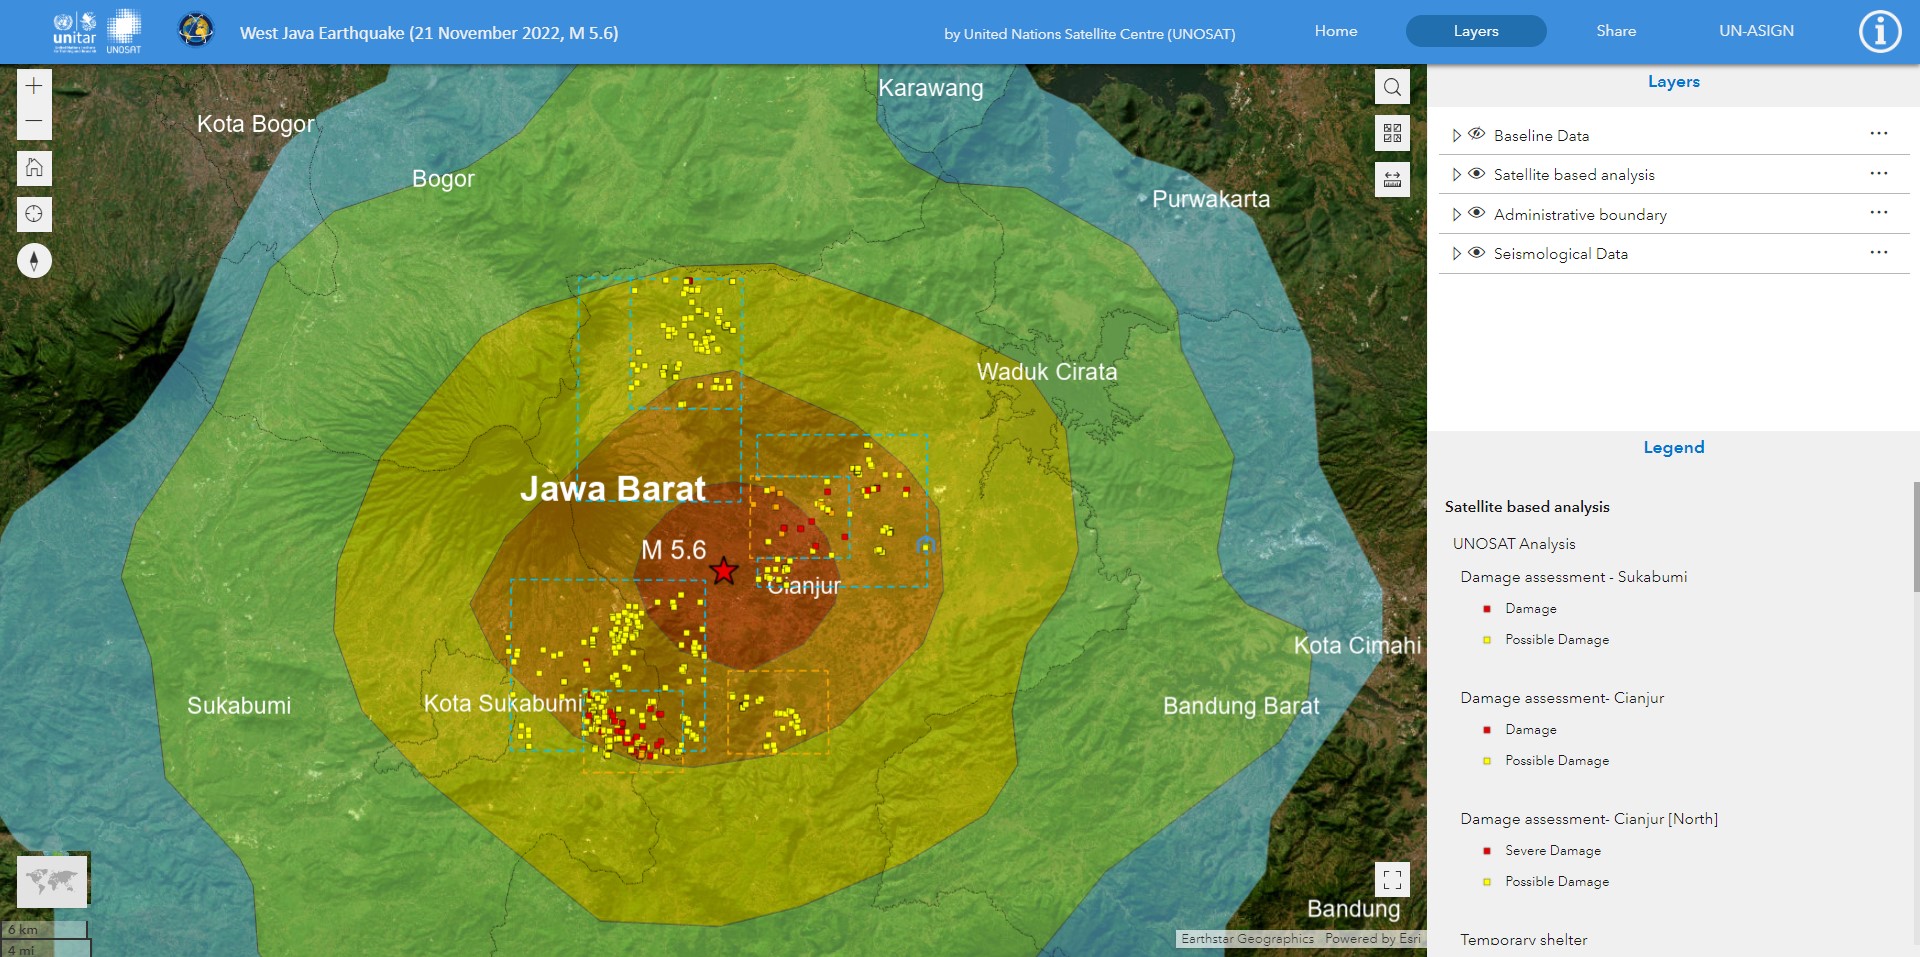Image resolution: width=1920 pixels, height=957 pixels.
Task: Expand the Baseline Data layer group
Action: tap(1456, 135)
